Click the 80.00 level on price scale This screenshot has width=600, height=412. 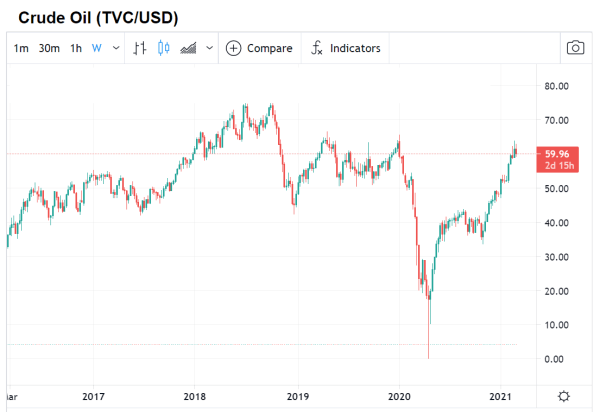point(555,87)
